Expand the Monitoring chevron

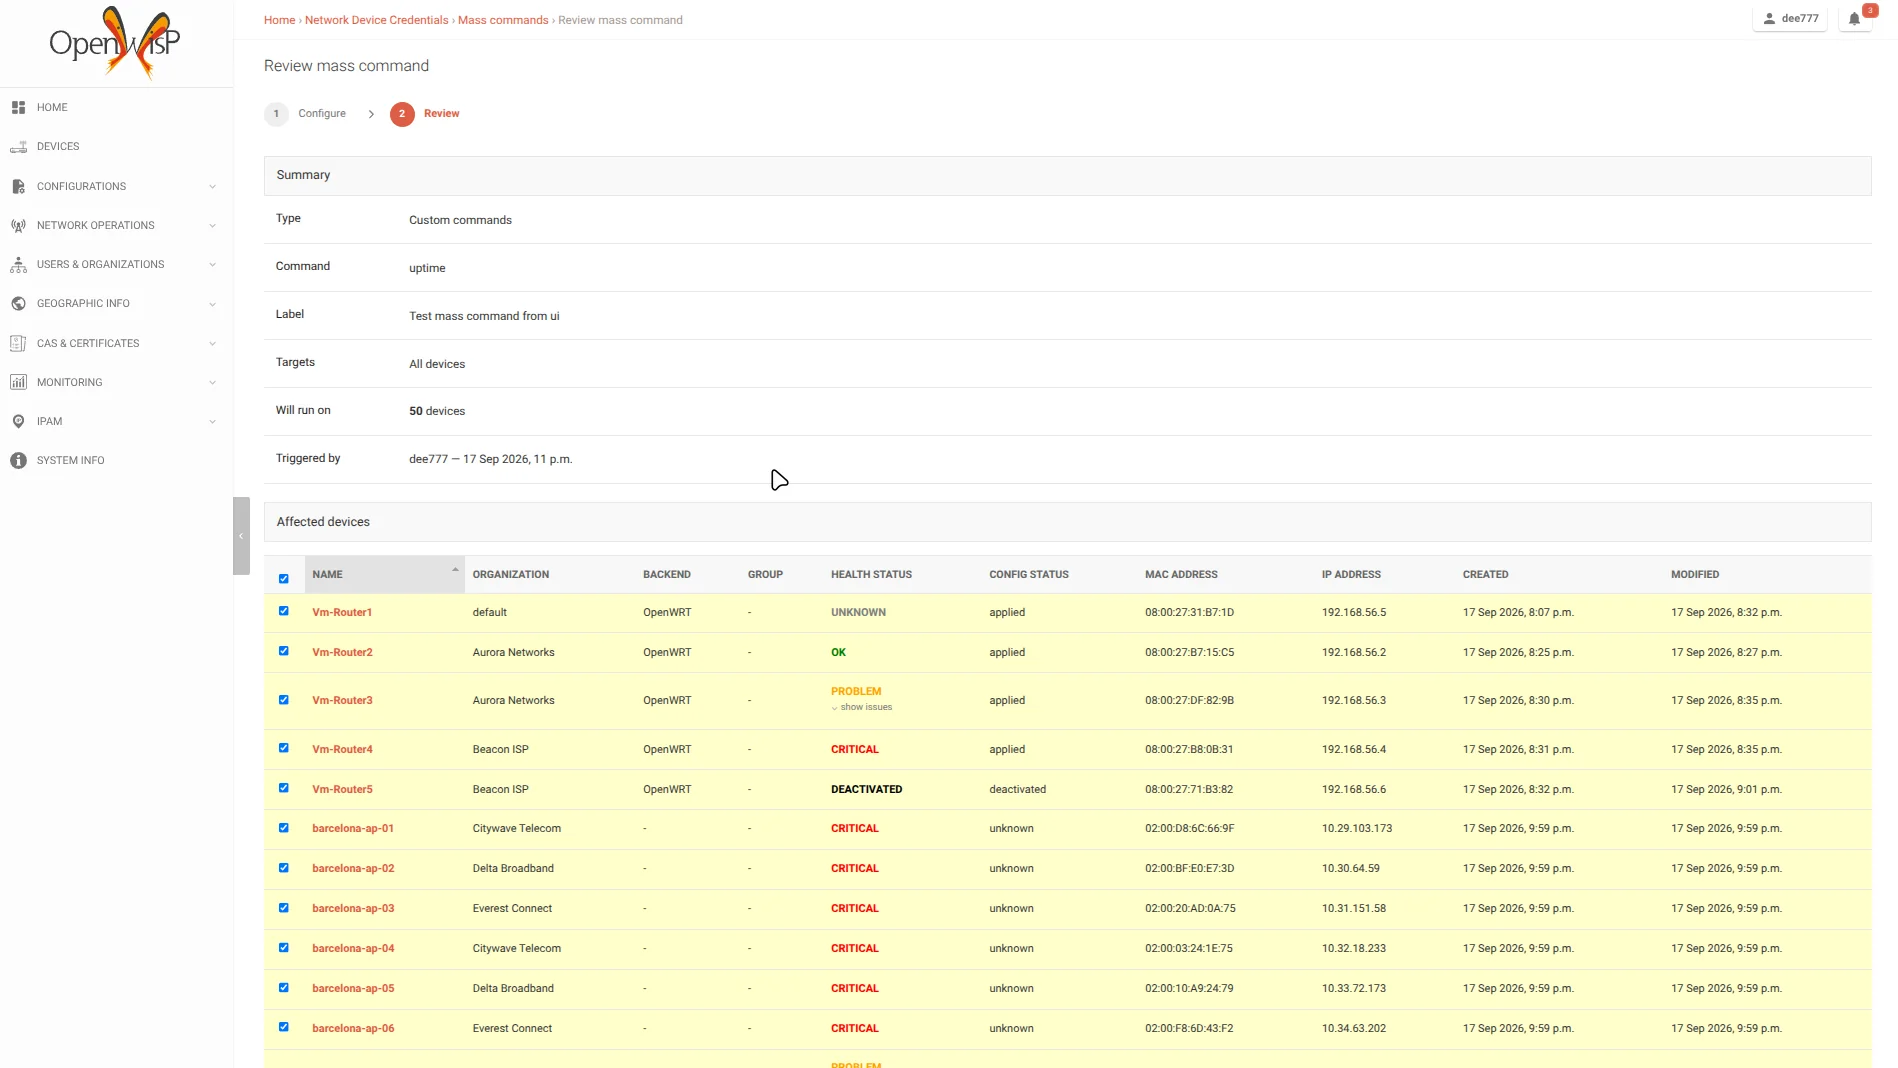pos(212,383)
